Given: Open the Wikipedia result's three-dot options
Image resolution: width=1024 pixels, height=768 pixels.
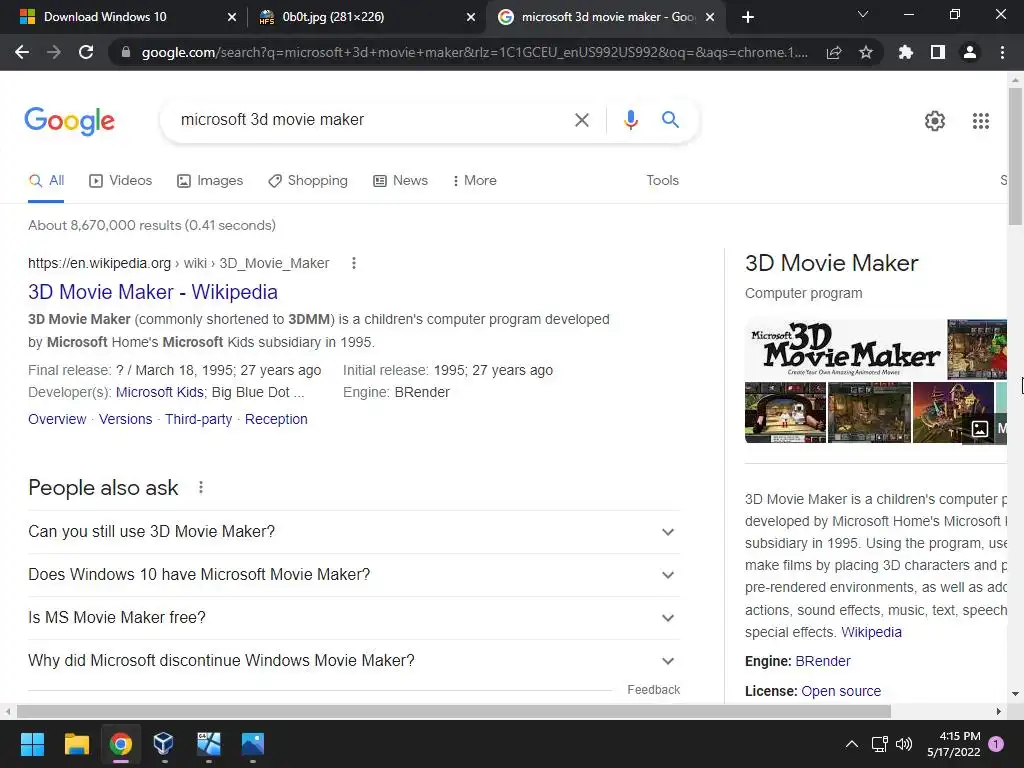Looking at the screenshot, I should click(x=354, y=263).
